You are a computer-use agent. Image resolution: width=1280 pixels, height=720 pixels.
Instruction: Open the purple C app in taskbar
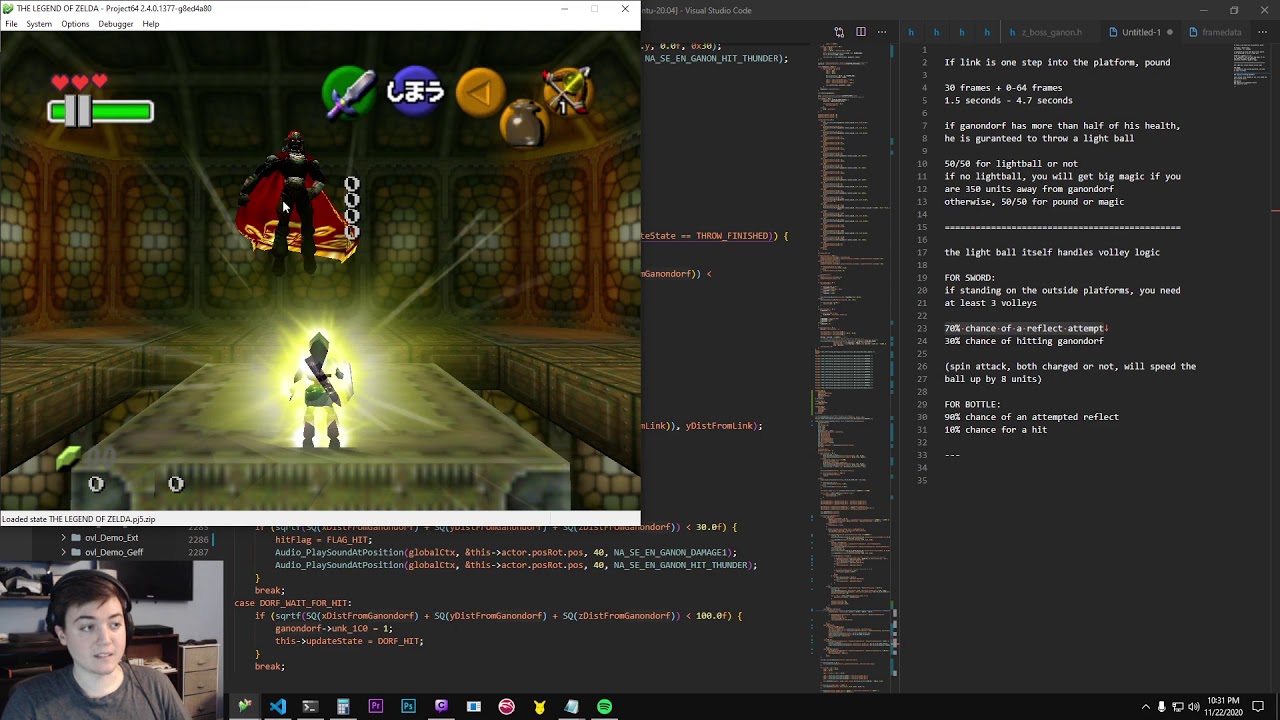click(441, 707)
